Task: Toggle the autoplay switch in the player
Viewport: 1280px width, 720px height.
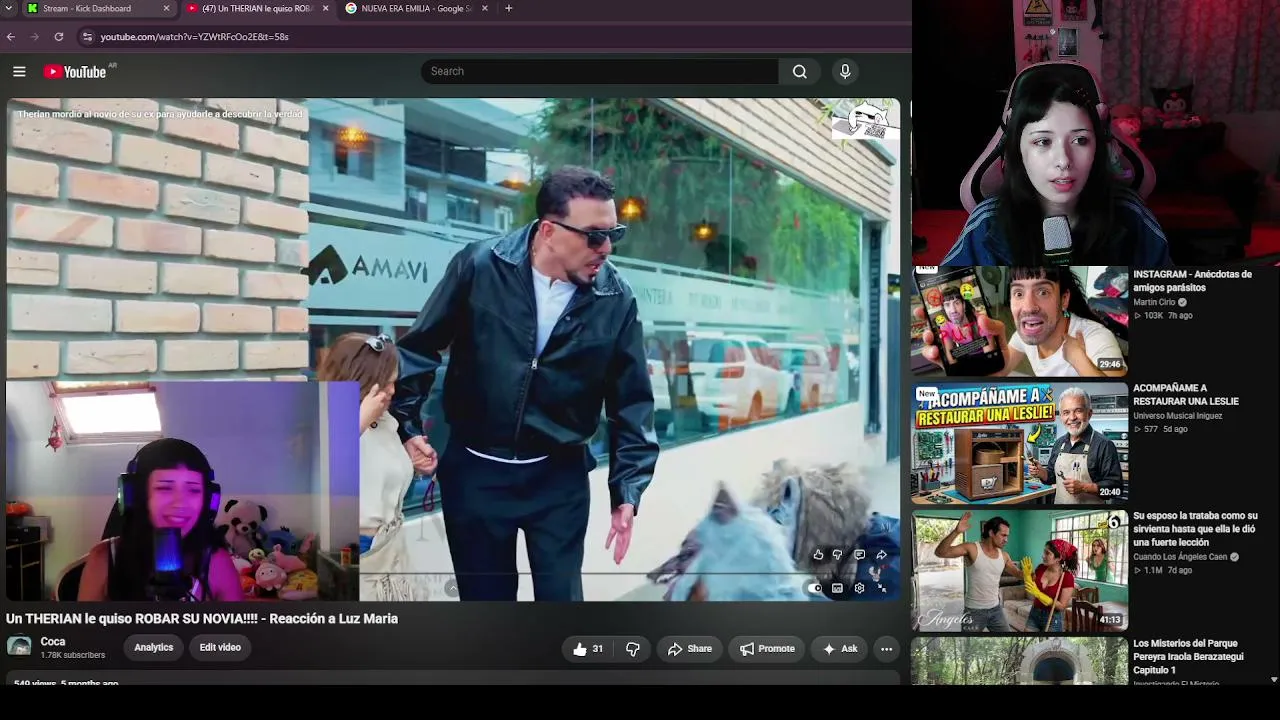Action: click(815, 588)
